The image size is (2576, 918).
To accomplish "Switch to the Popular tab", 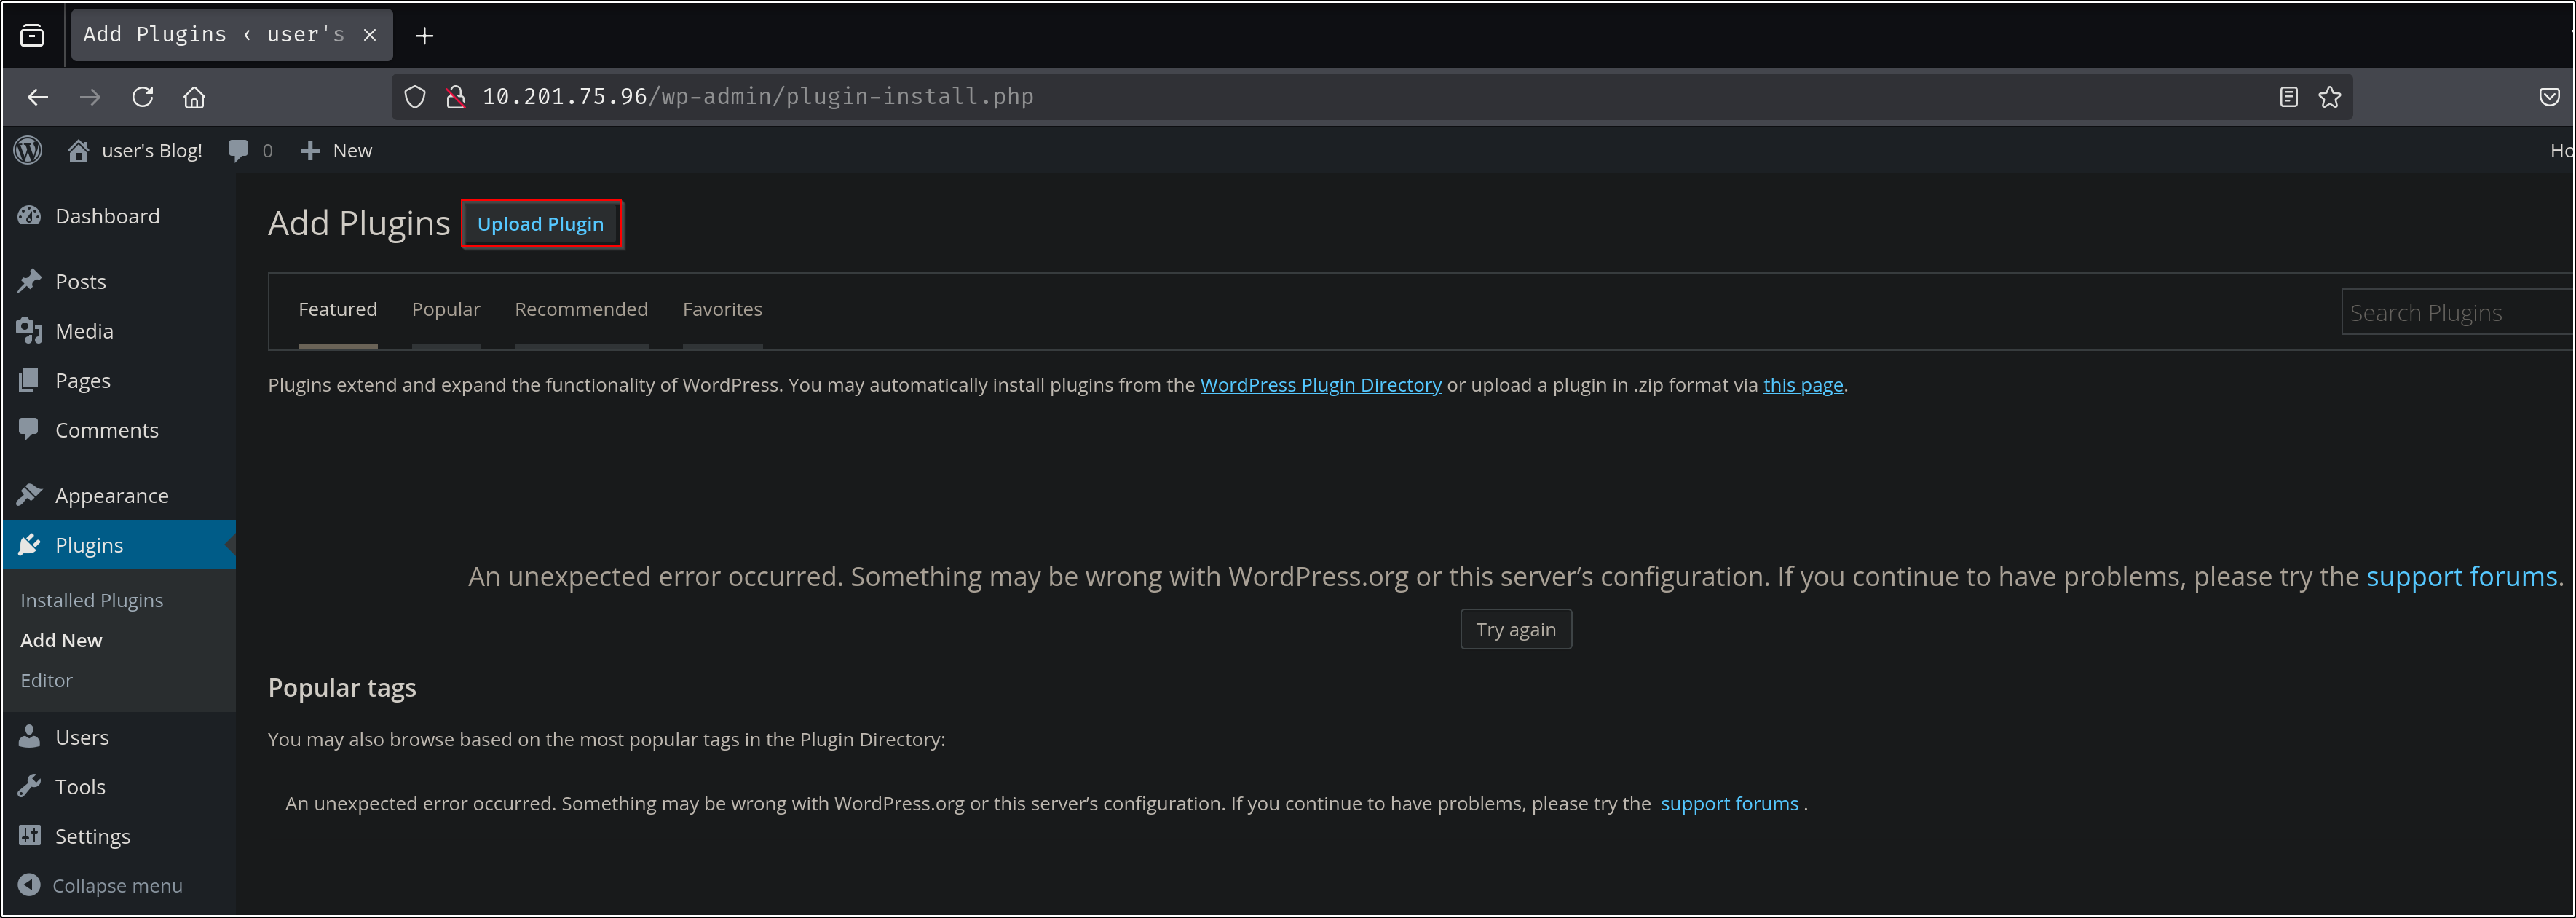I will tap(446, 309).
